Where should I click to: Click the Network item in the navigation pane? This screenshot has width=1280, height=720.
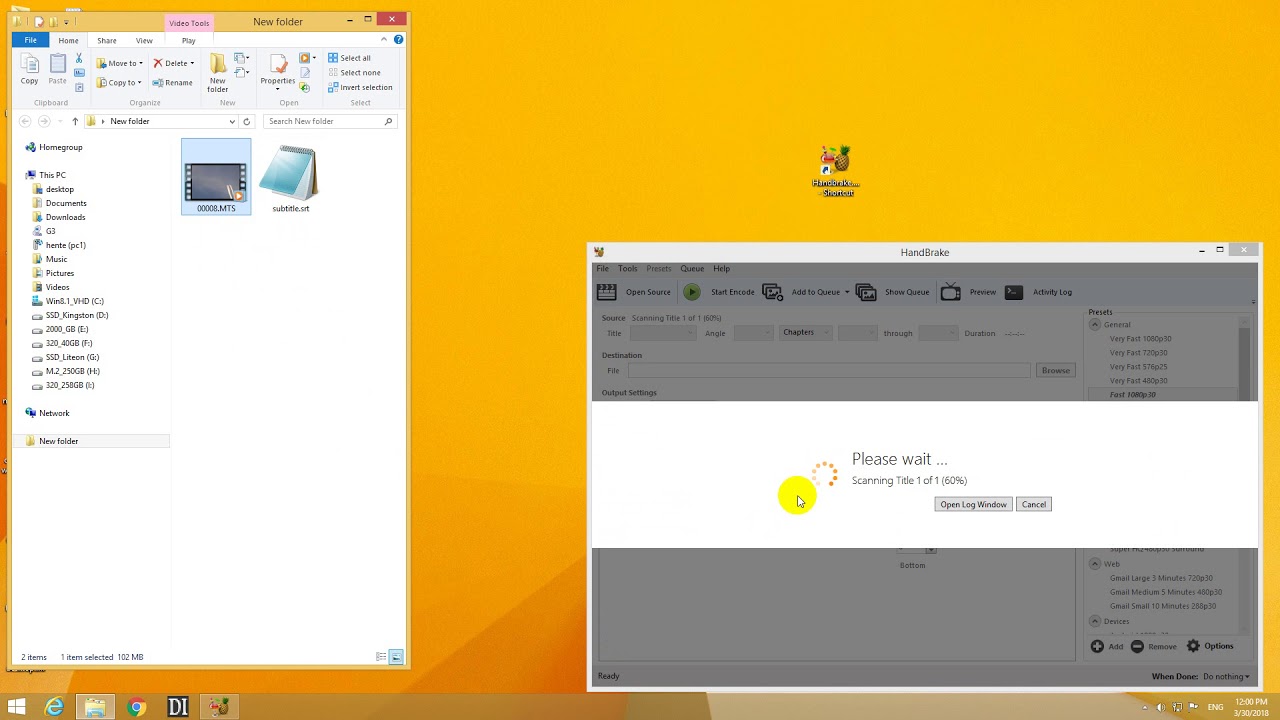[x=54, y=413]
